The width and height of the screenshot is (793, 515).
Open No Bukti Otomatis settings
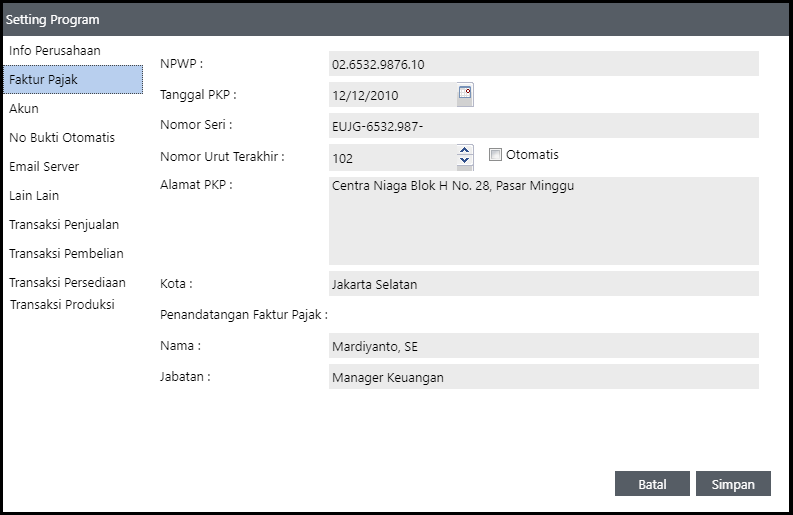62,137
